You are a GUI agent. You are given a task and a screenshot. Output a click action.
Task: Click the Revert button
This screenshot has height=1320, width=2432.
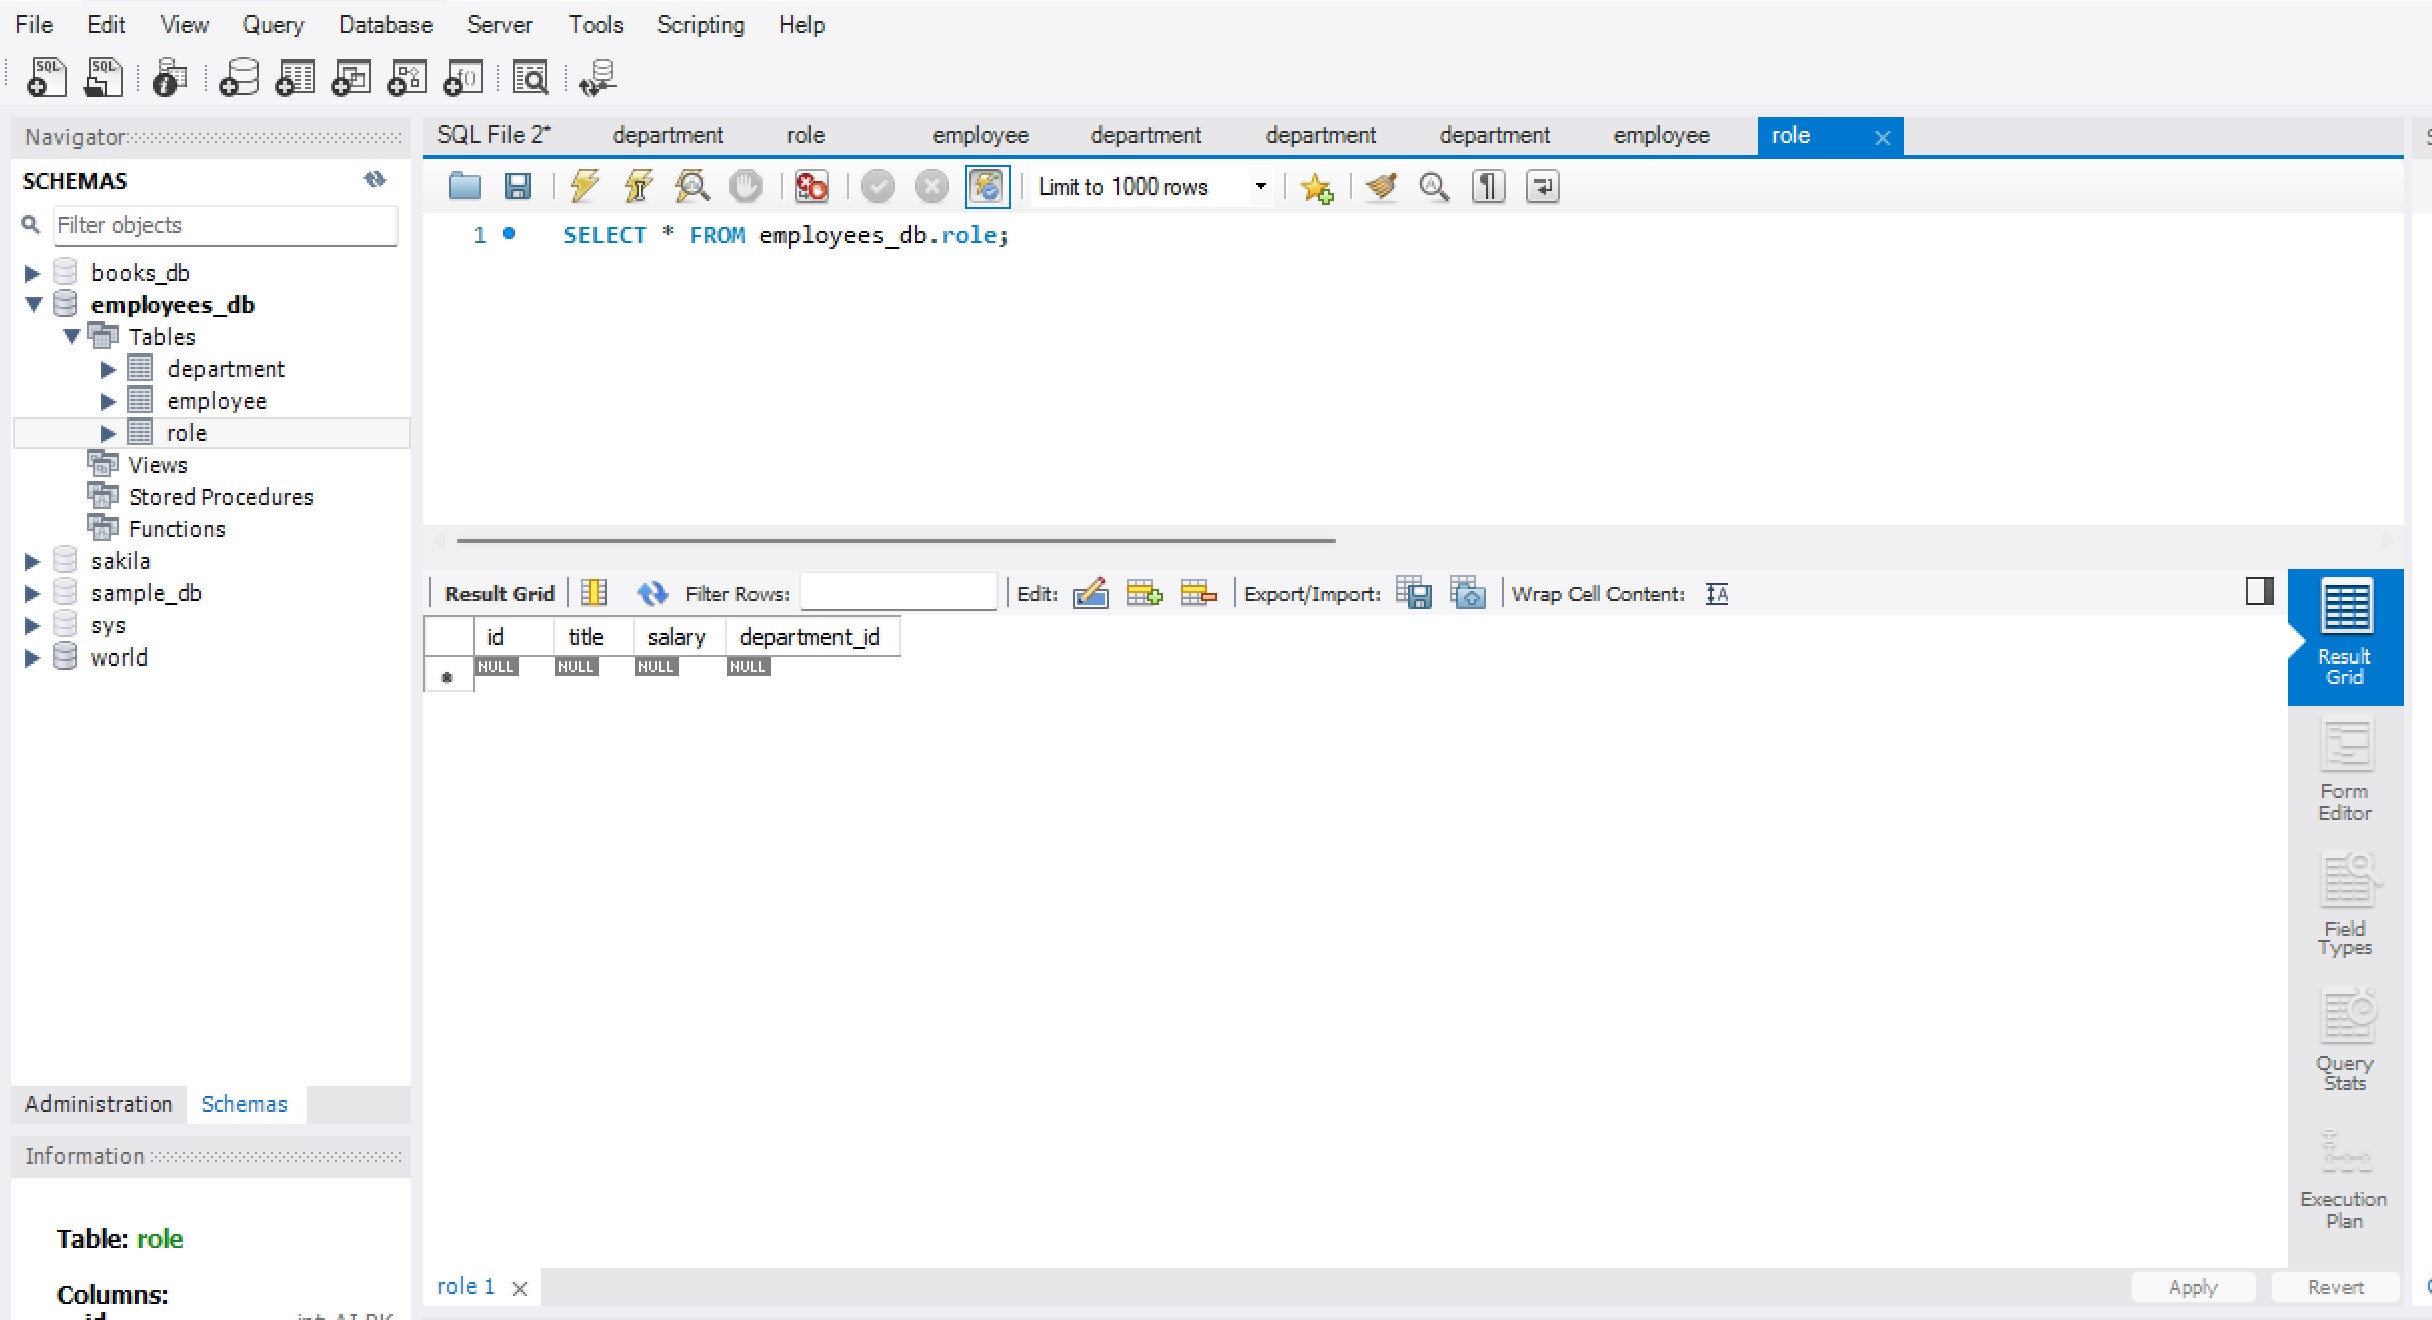(x=2334, y=1287)
